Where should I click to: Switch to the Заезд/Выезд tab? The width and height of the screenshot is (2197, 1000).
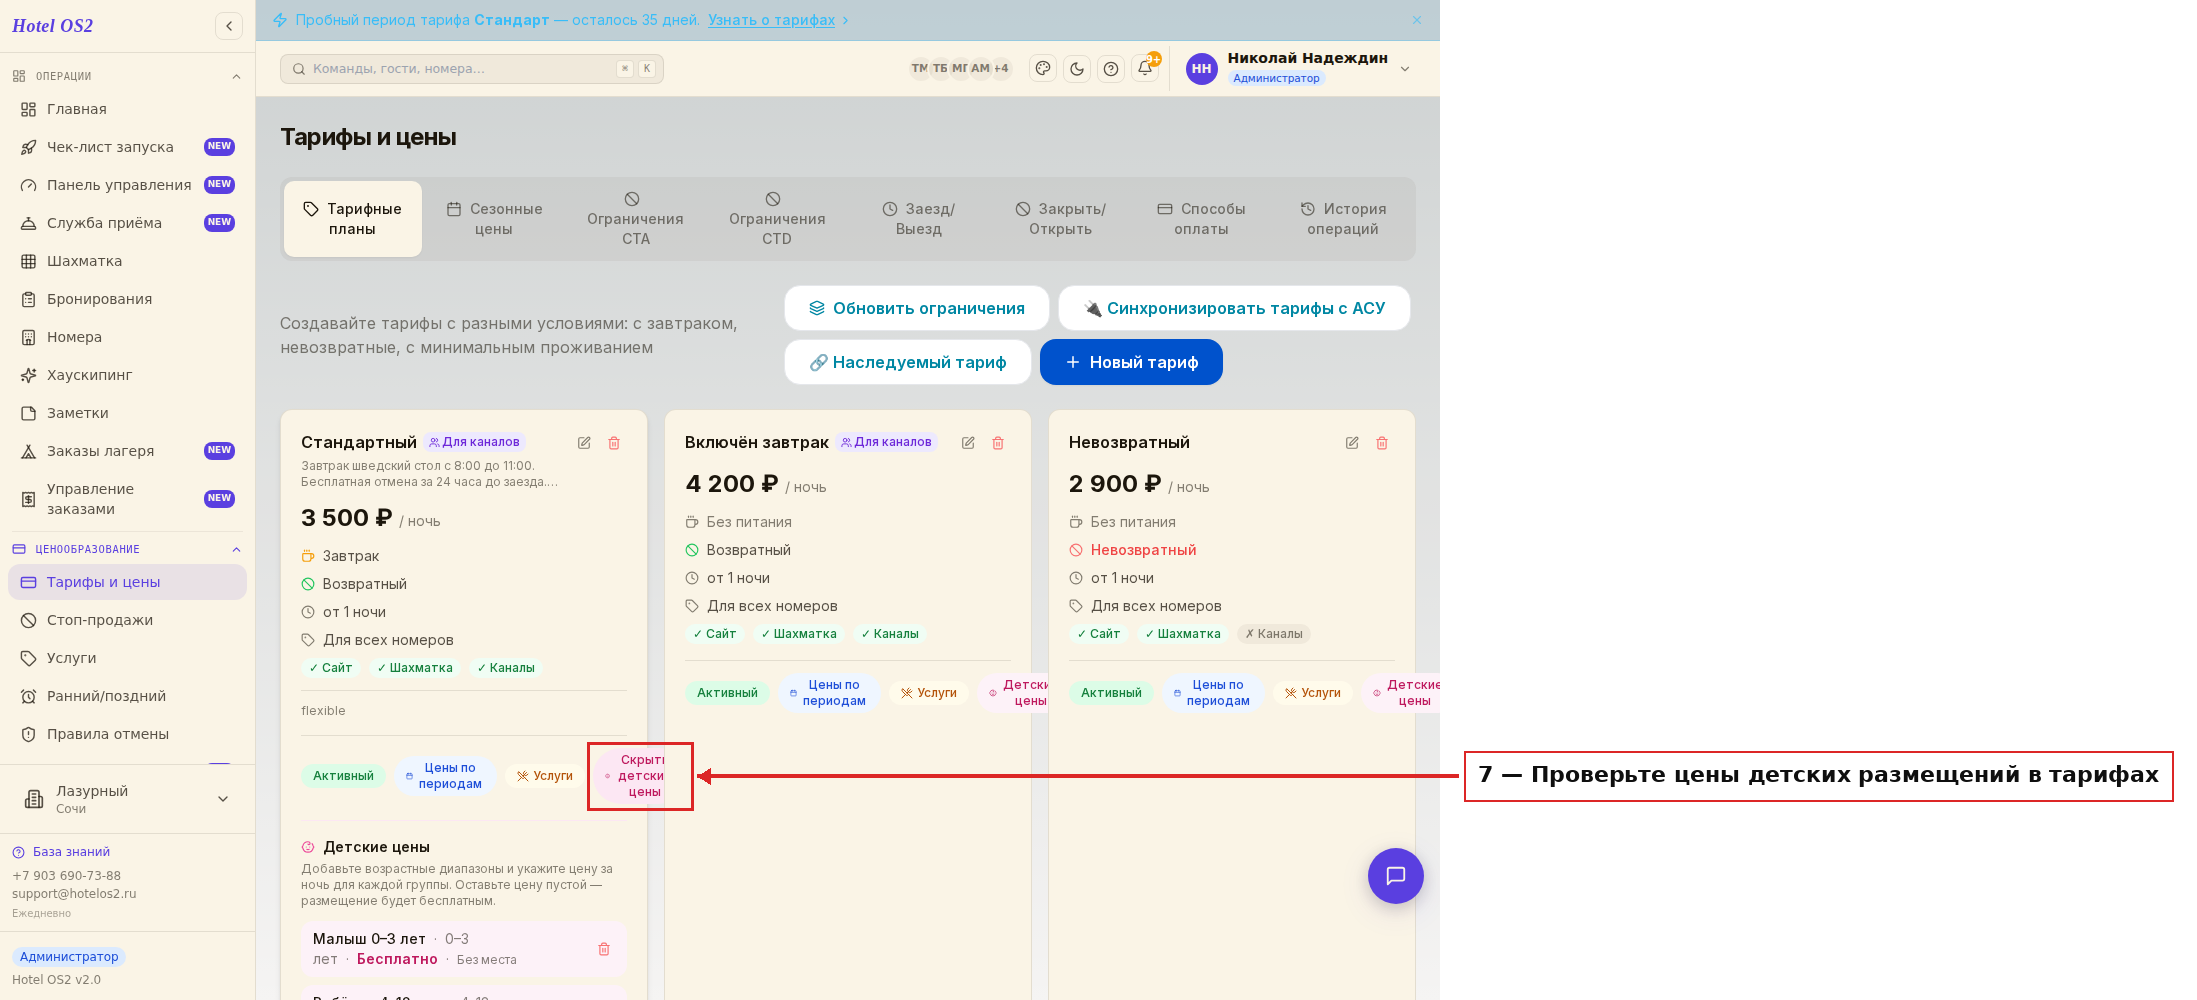919,219
